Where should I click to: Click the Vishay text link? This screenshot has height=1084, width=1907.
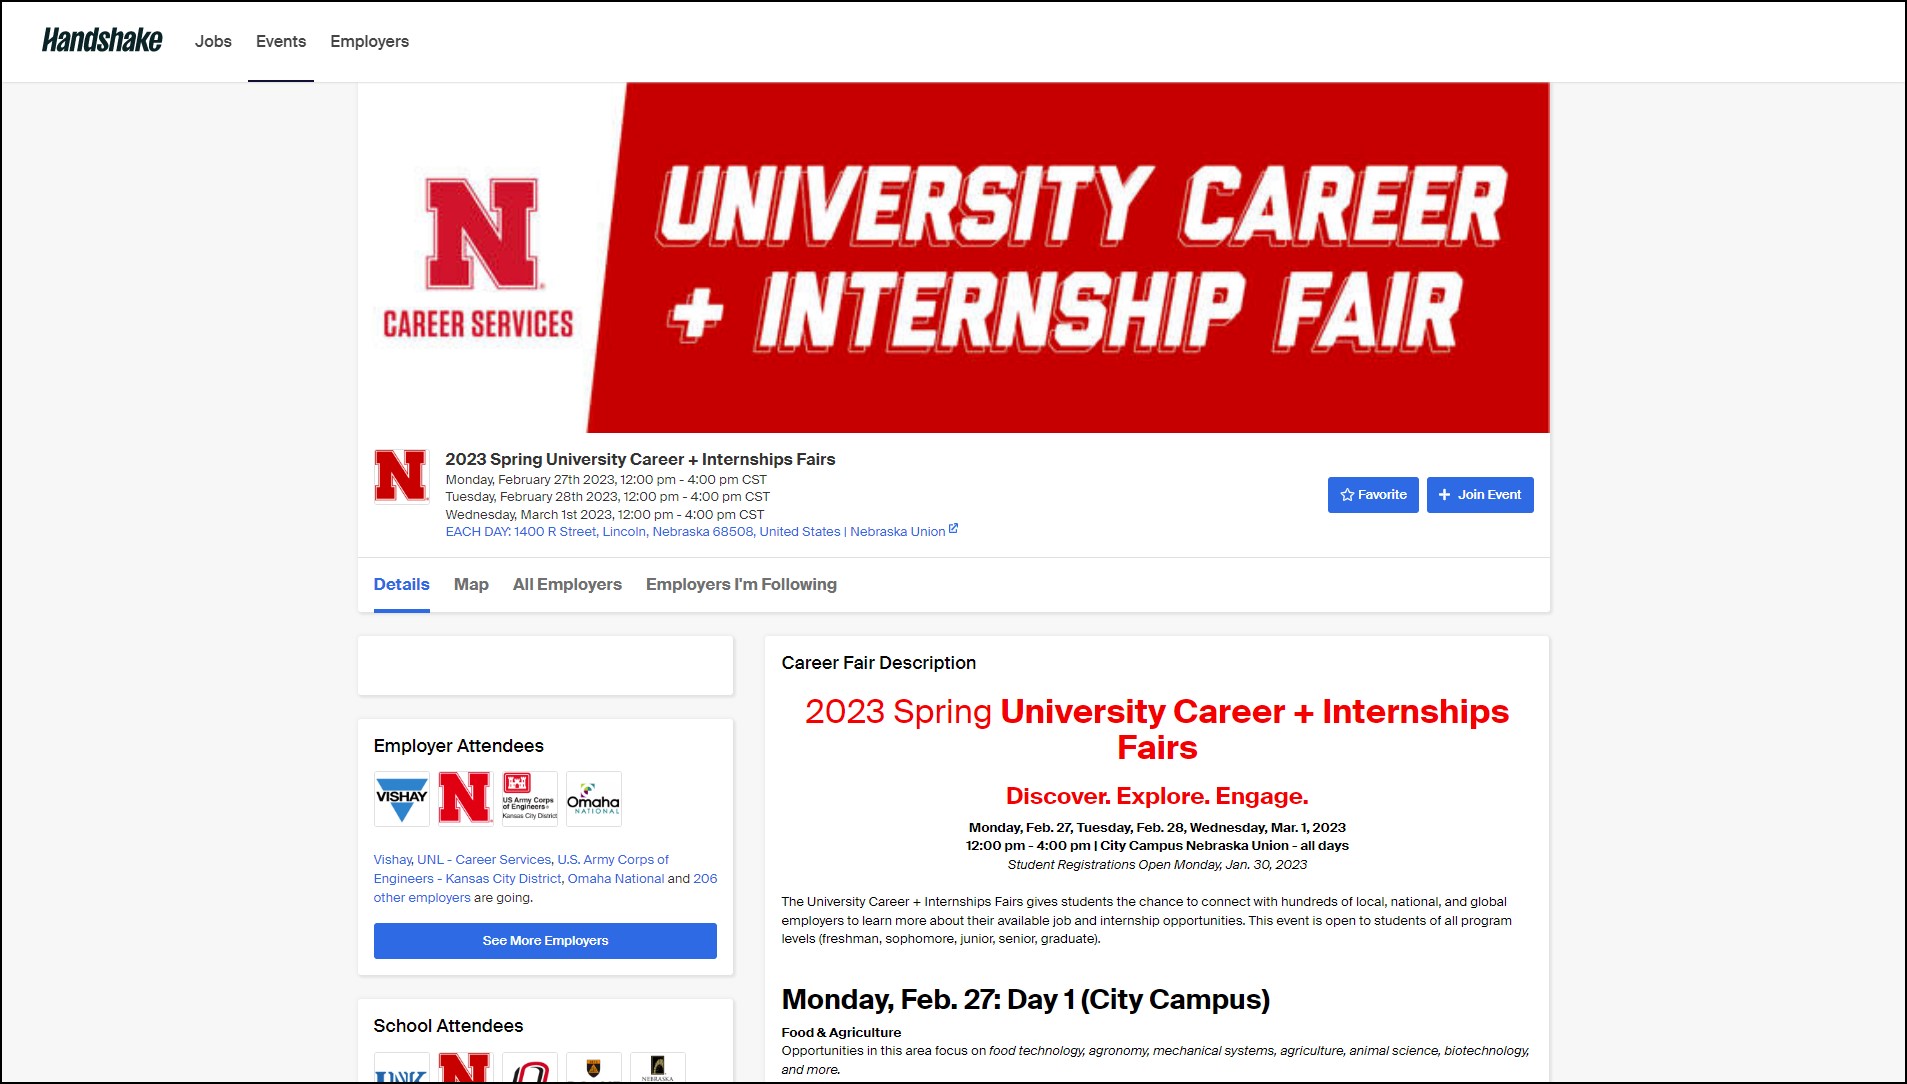[392, 860]
